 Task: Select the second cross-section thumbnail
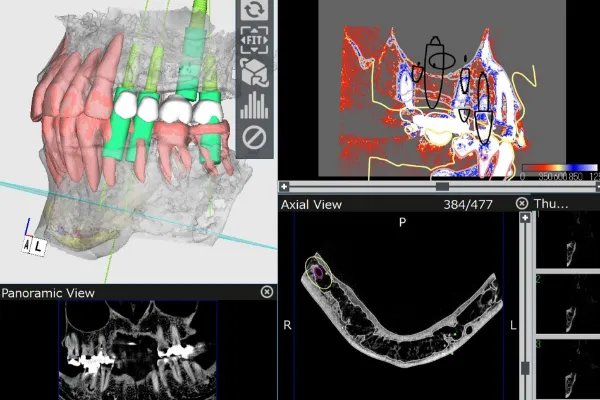(568, 304)
